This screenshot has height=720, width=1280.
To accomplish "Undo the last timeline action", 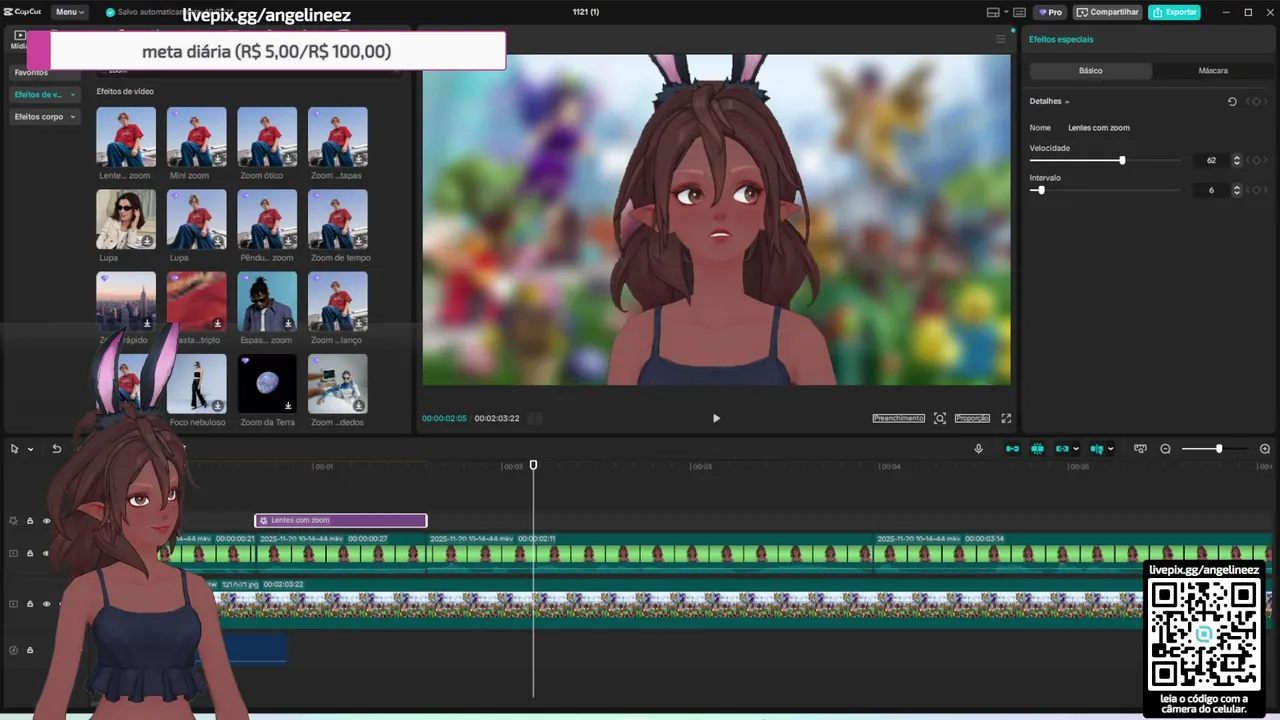I will tap(57, 449).
